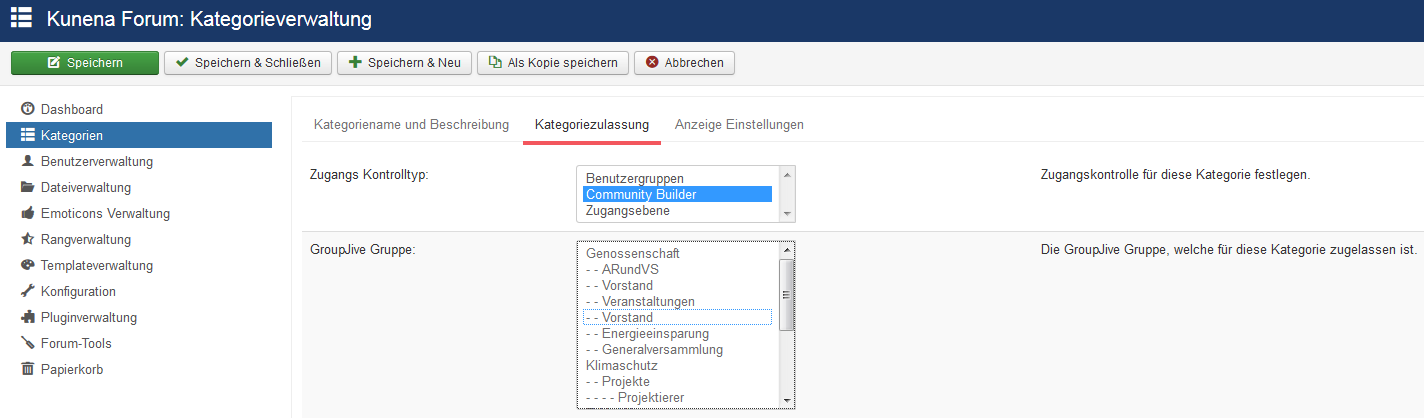Click the green Speichern button
The height and width of the screenshot is (418, 1424).
coord(85,63)
